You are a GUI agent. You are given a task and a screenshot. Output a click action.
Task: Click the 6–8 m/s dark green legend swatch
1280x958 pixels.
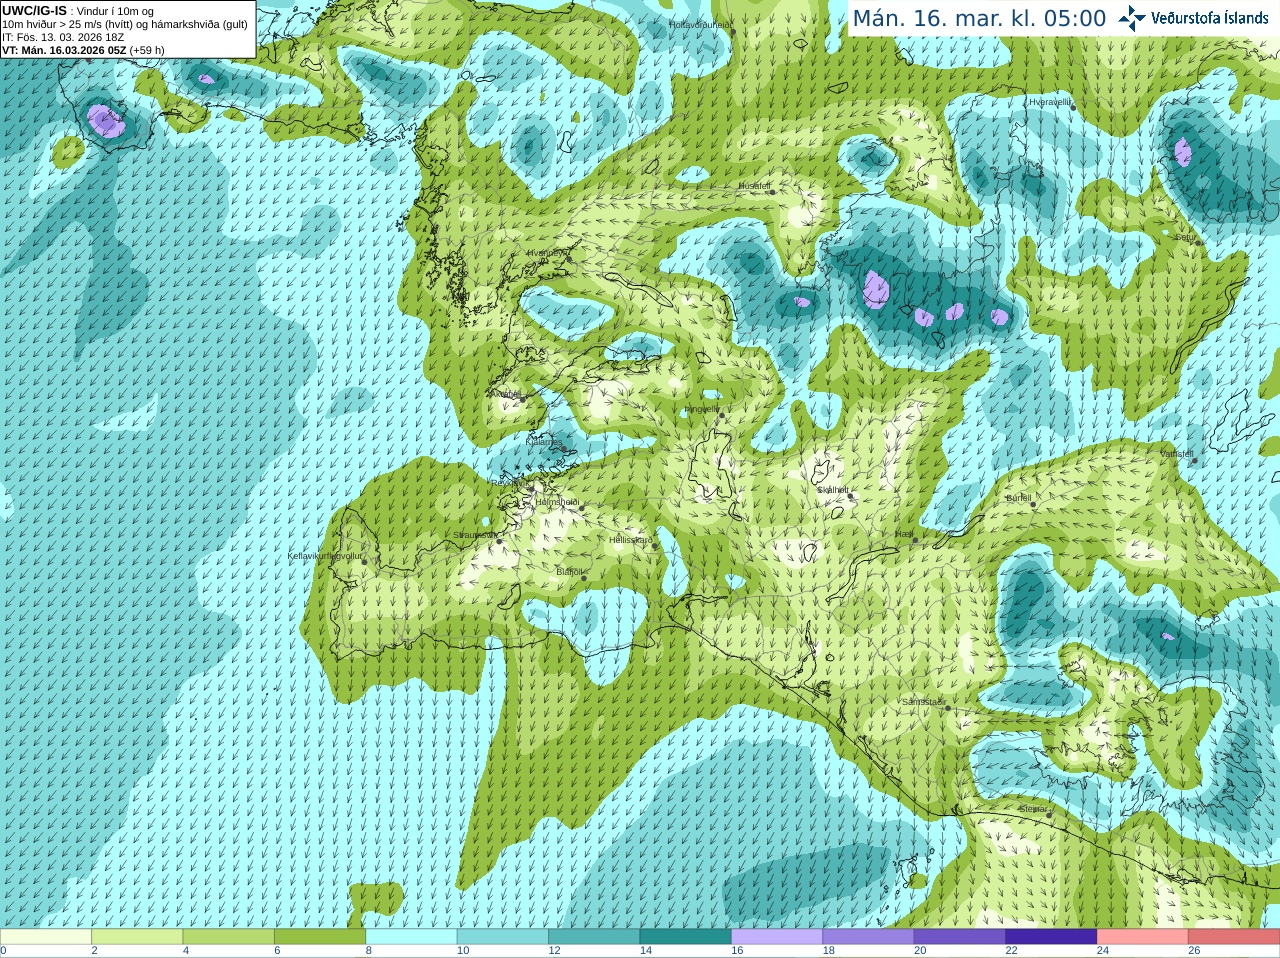[x=320, y=937]
